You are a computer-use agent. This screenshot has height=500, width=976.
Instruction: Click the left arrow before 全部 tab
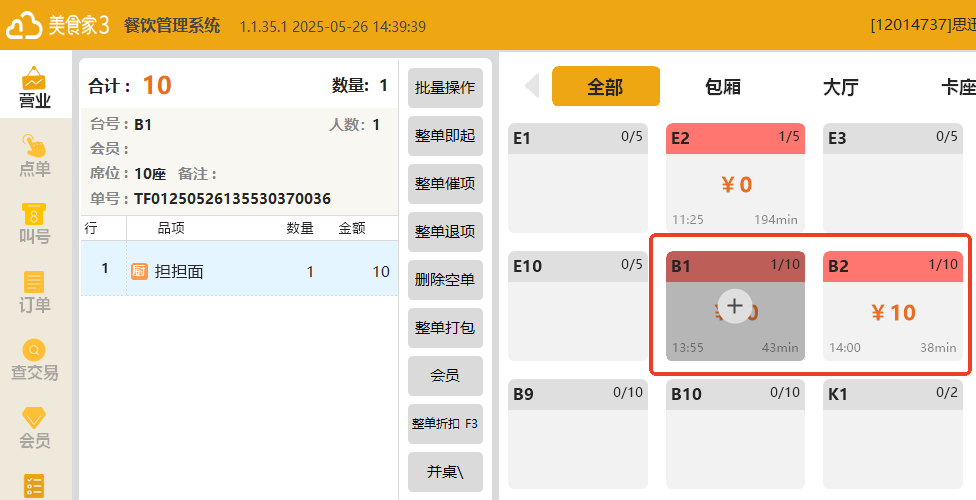pos(532,86)
